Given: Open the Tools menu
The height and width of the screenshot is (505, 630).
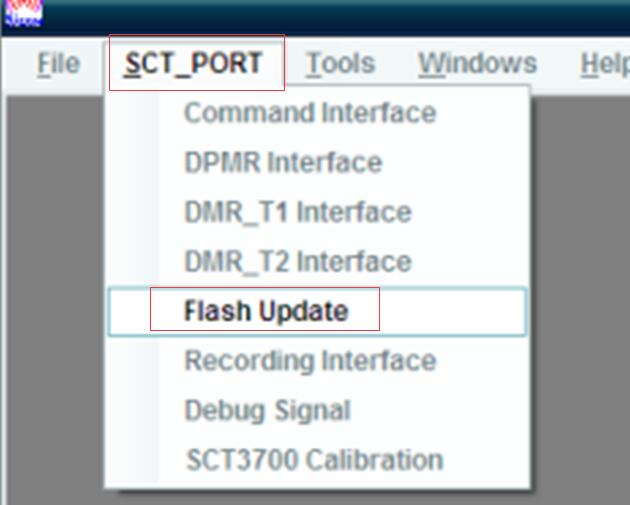Looking at the screenshot, I should click(340, 64).
